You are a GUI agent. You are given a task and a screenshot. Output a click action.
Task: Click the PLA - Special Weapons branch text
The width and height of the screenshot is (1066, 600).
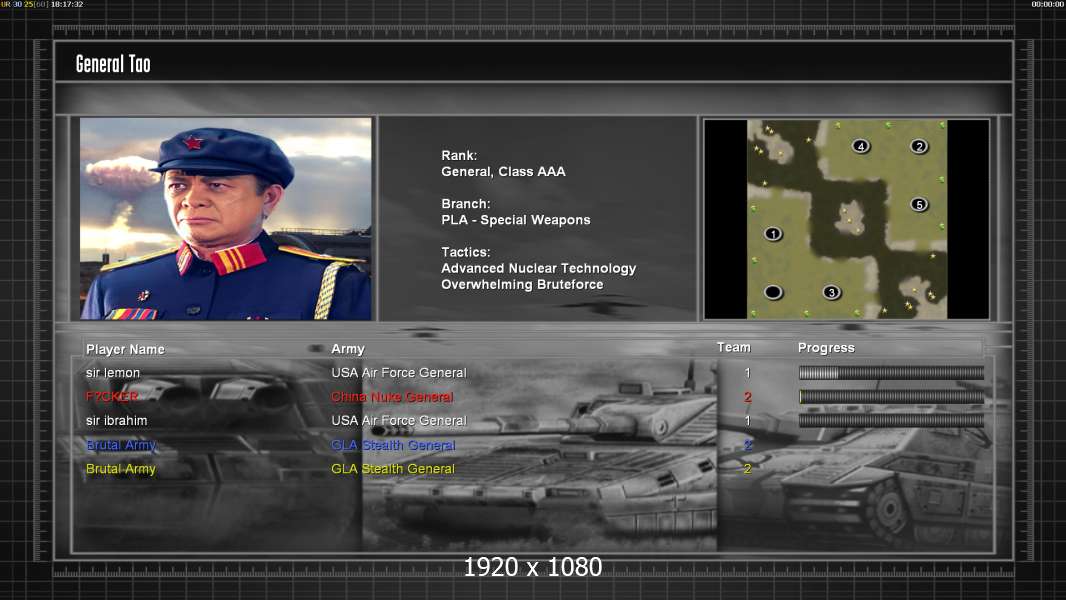click(x=515, y=220)
